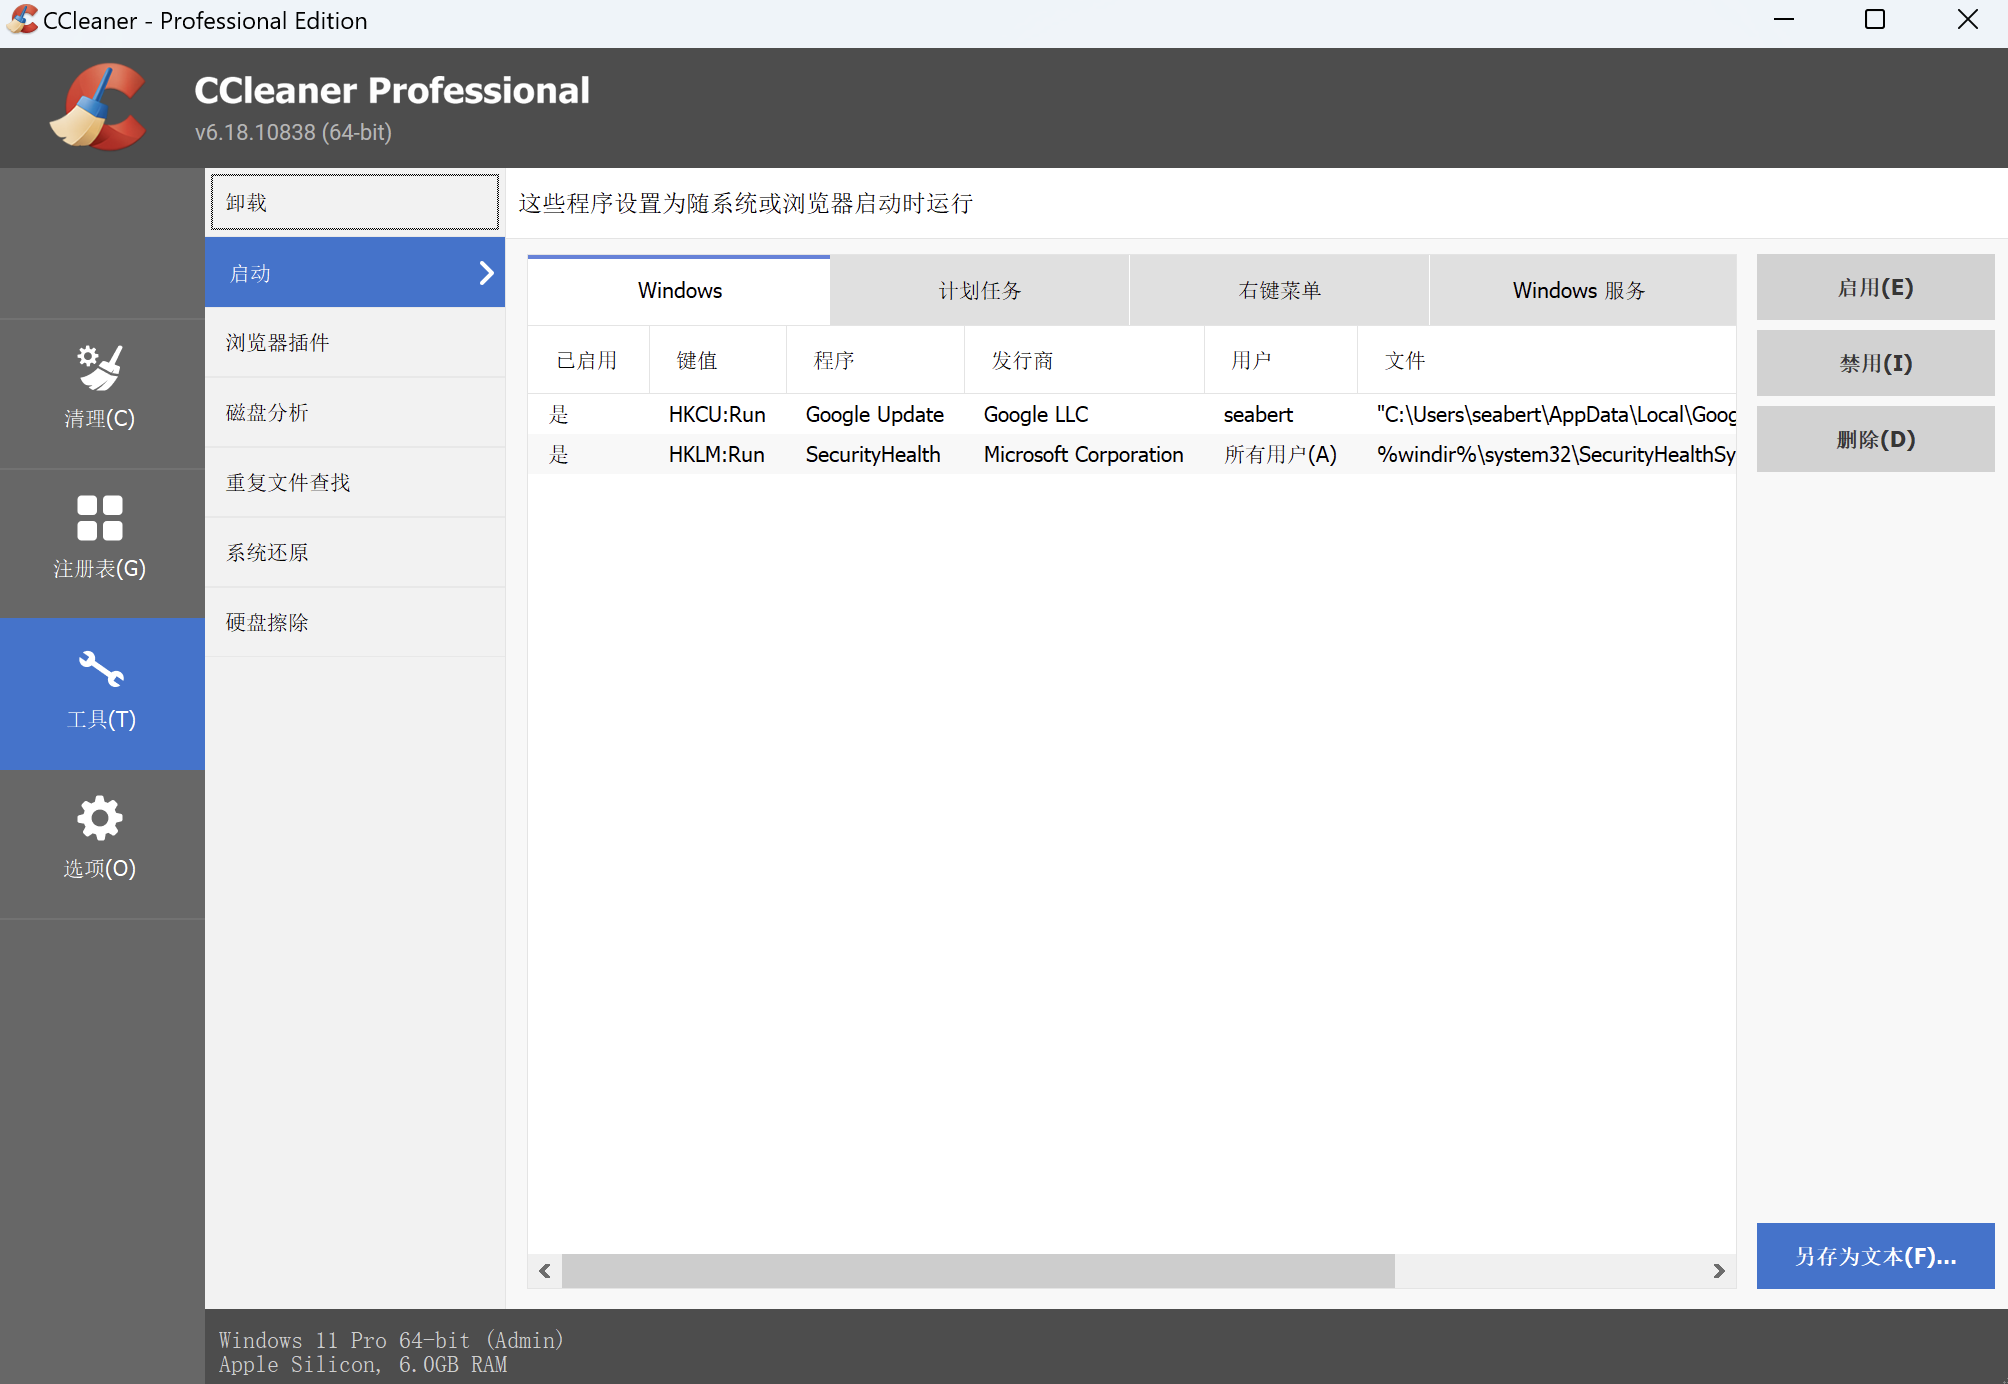Click the 禁用(I) disable button
The image size is (2008, 1384).
[1875, 363]
